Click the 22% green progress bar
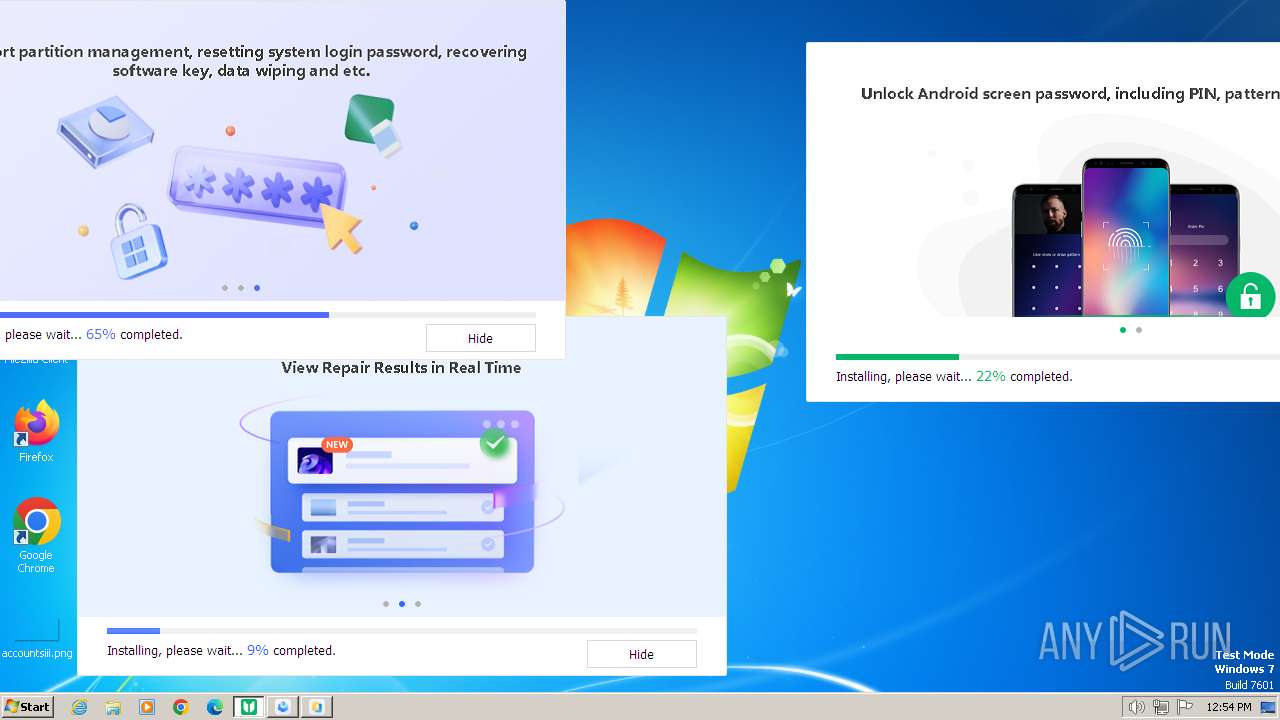This screenshot has width=1280, height=720. click(1058, 357)
